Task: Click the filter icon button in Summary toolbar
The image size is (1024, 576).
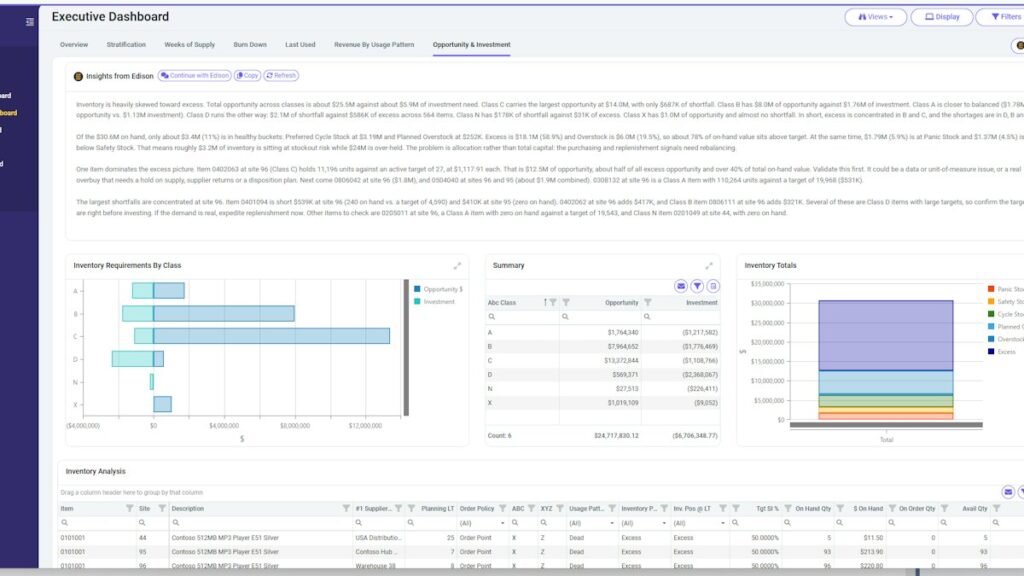Action: point(697,286)
